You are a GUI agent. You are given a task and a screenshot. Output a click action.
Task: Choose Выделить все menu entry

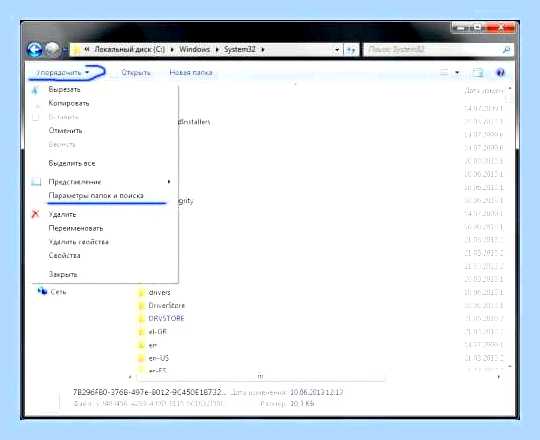[72, 163]
